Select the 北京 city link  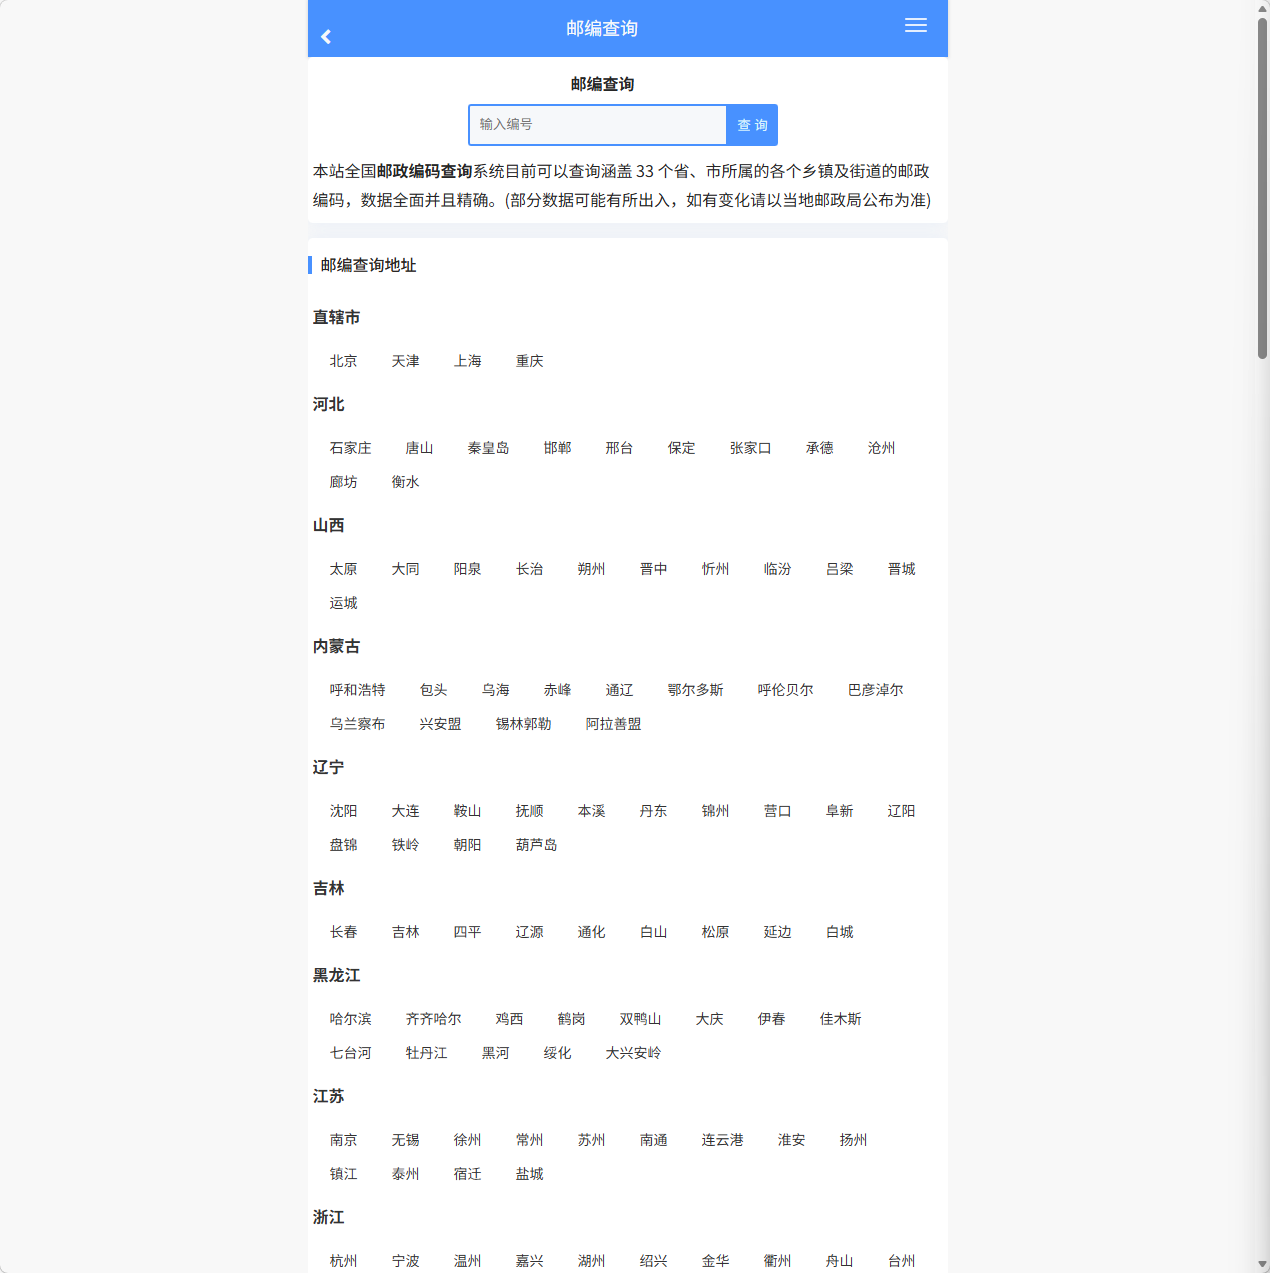tap(343, 361)
